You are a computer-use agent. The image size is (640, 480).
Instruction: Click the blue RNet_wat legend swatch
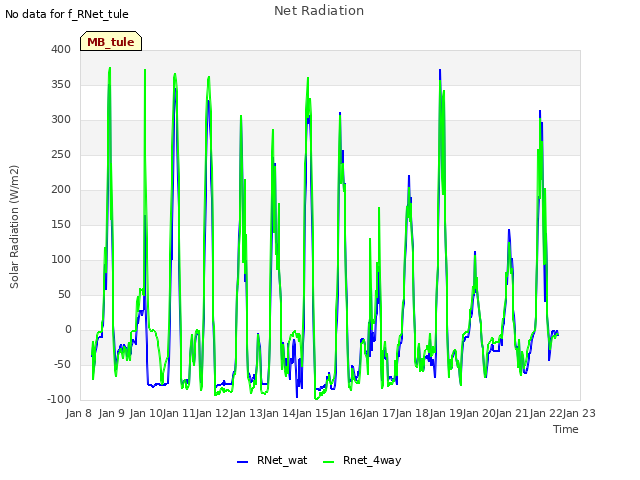click(242, 462)
